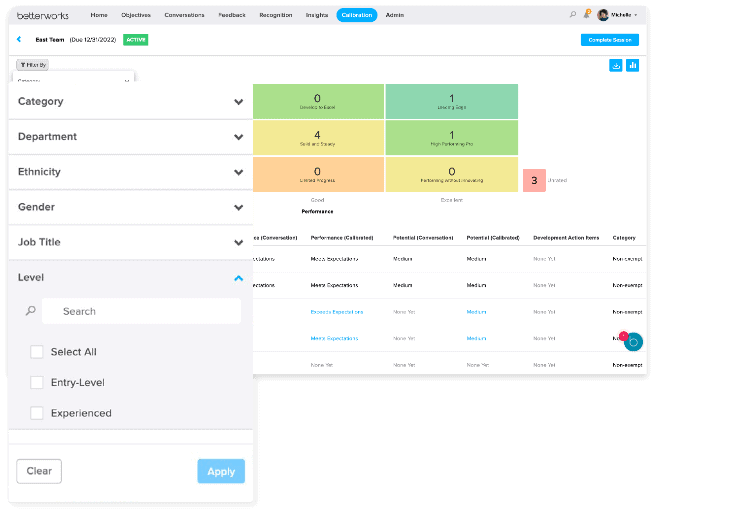Open the search magnifier in top navigation
The image size is (731, 514).
pos(572,15)
